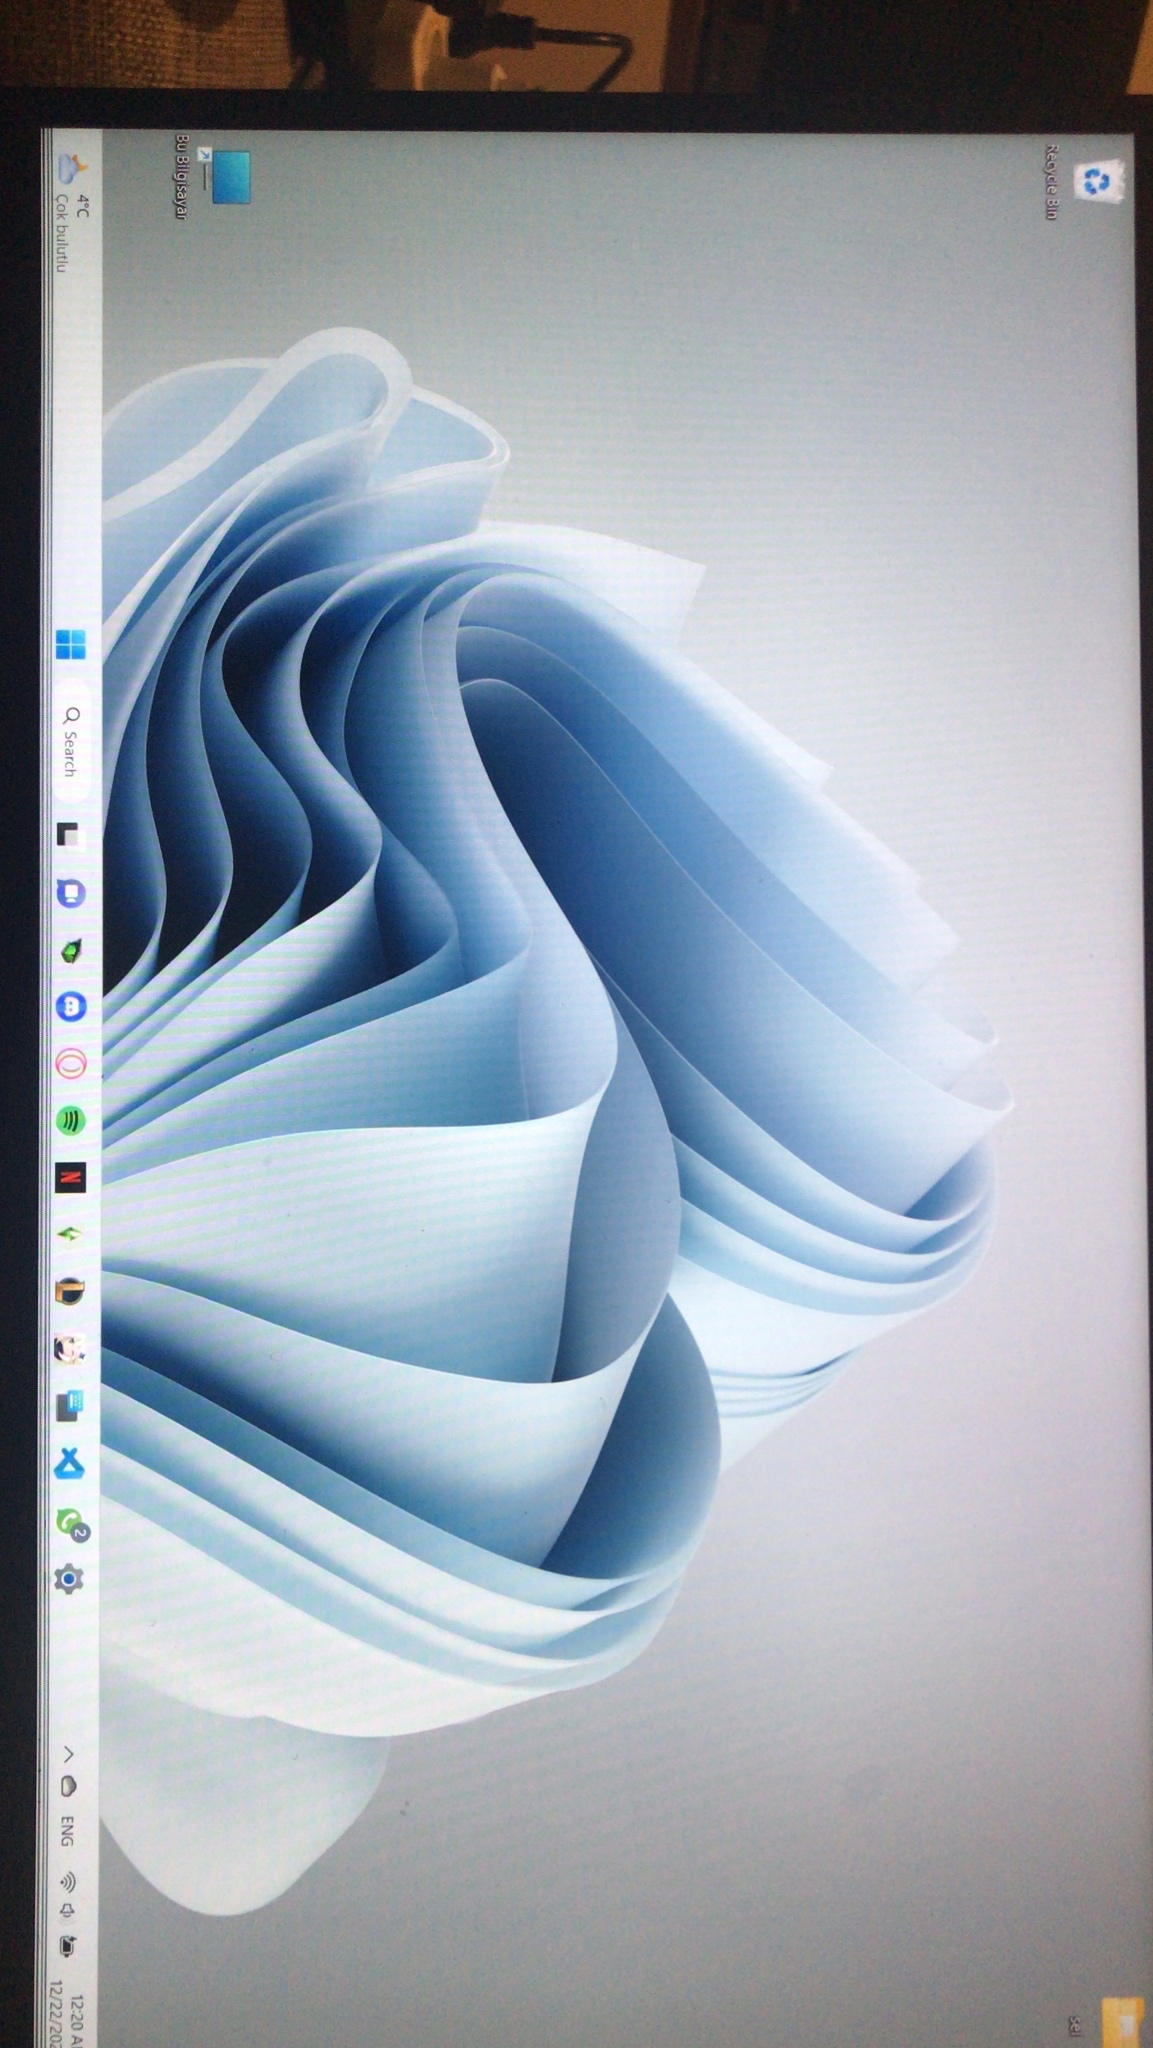The image size is (1153, 2048).
Task: Open WhatsApp with 2 notifications badge
Action: (71, 1523)
